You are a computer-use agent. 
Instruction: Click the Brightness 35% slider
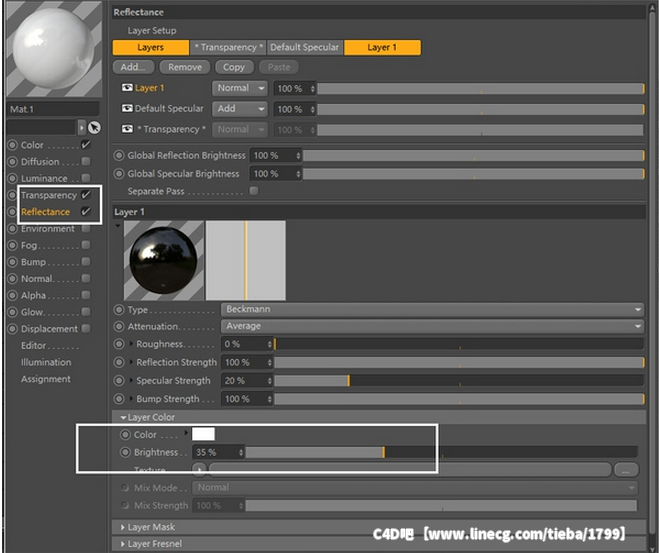442,452
